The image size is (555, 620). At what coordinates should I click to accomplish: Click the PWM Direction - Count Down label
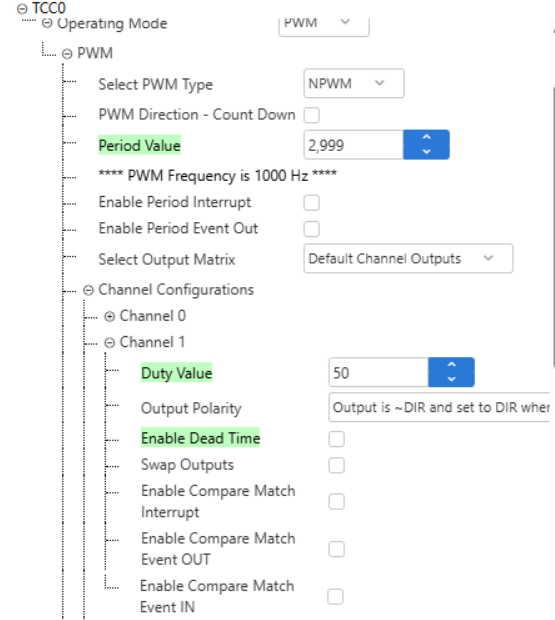[197, 114]
